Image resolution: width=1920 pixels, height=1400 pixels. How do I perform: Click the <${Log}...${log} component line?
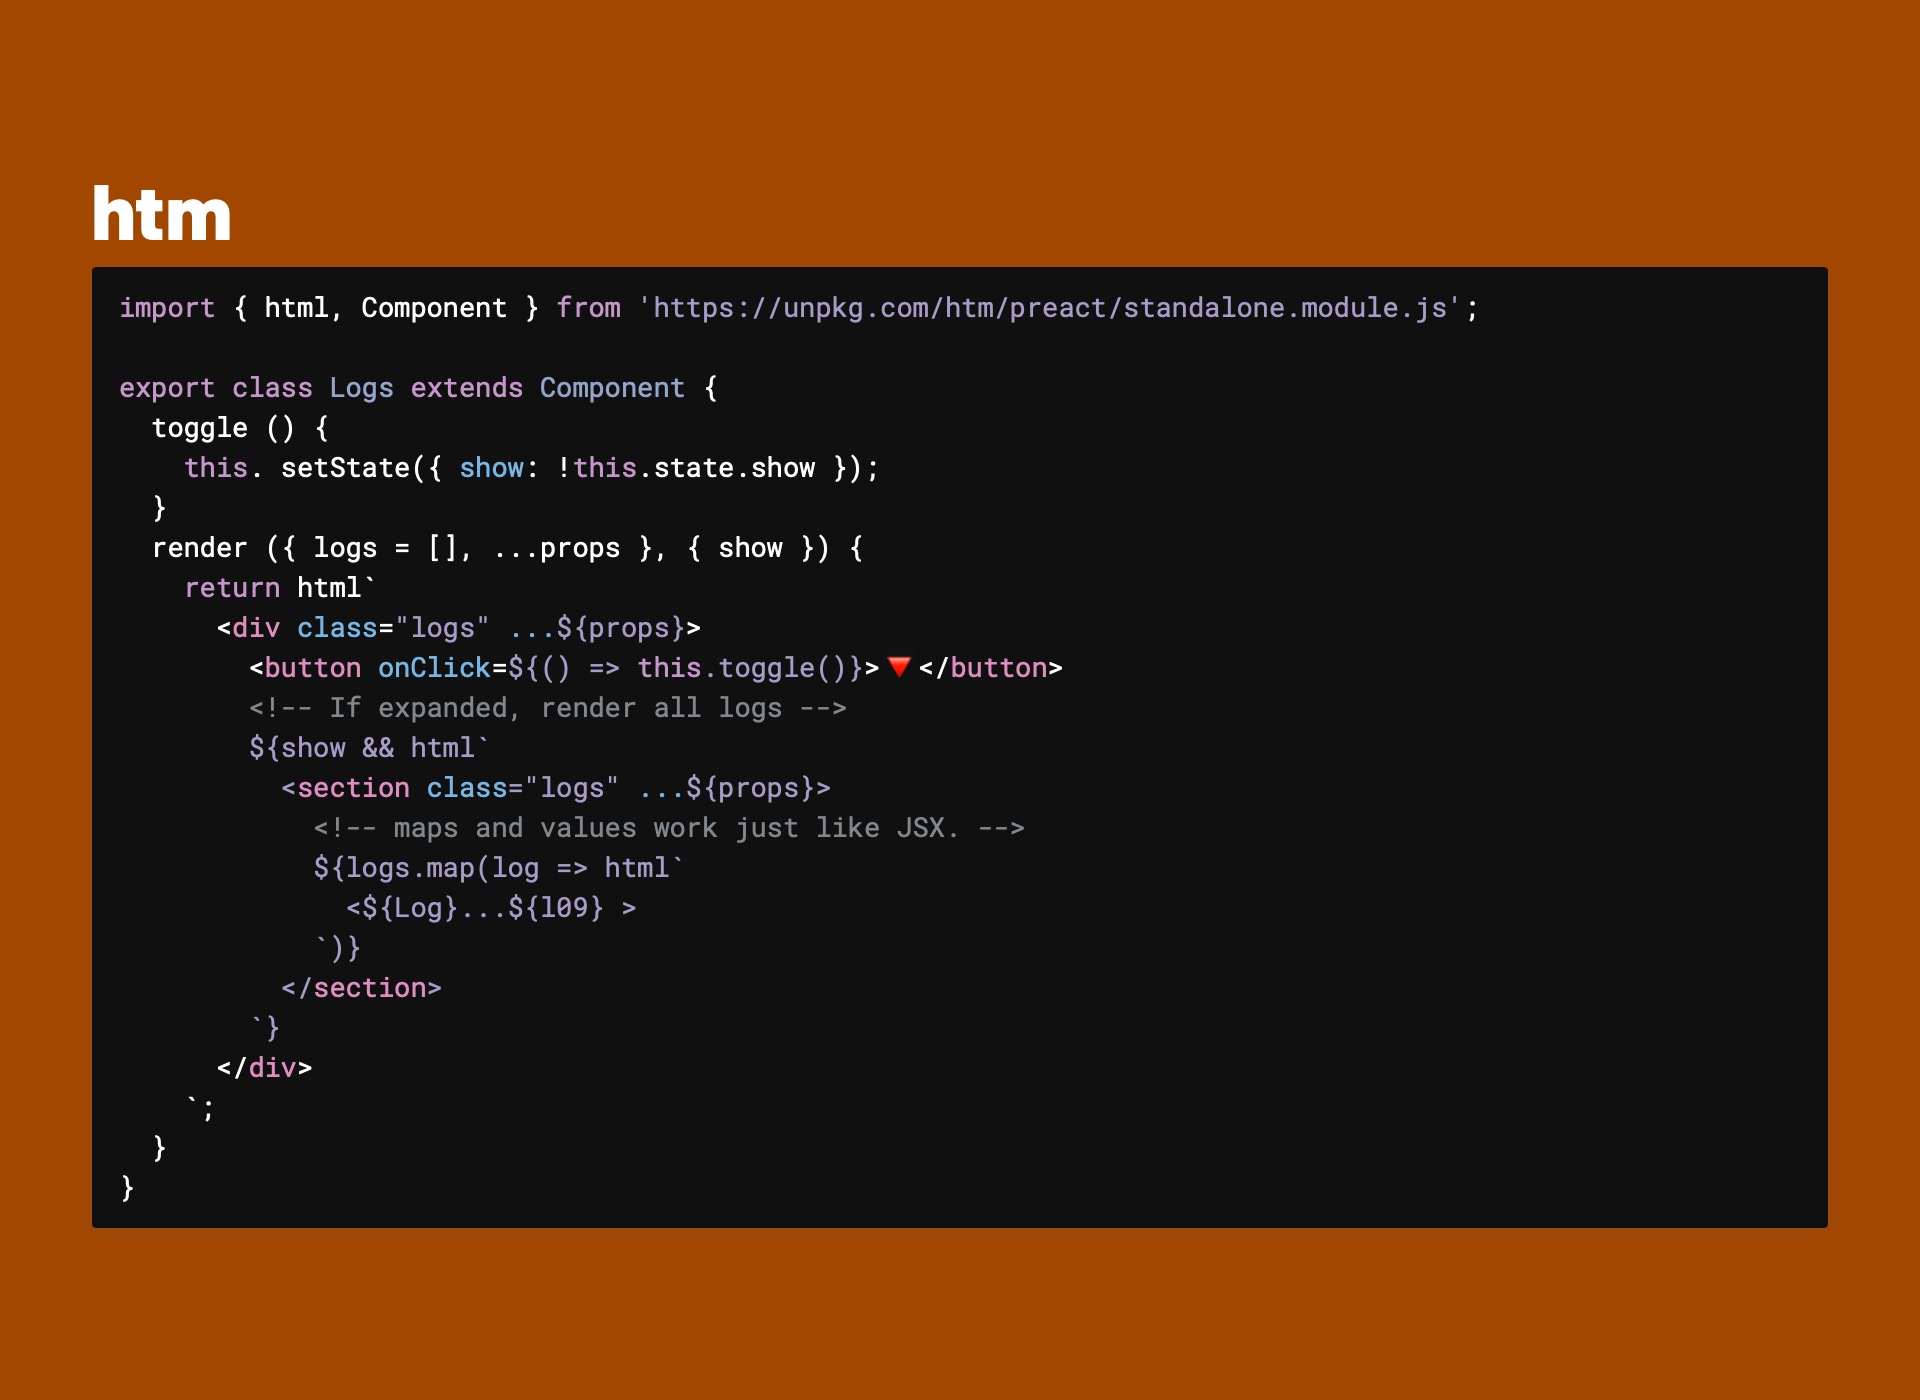pyautogui.click(x=490, y=908)
